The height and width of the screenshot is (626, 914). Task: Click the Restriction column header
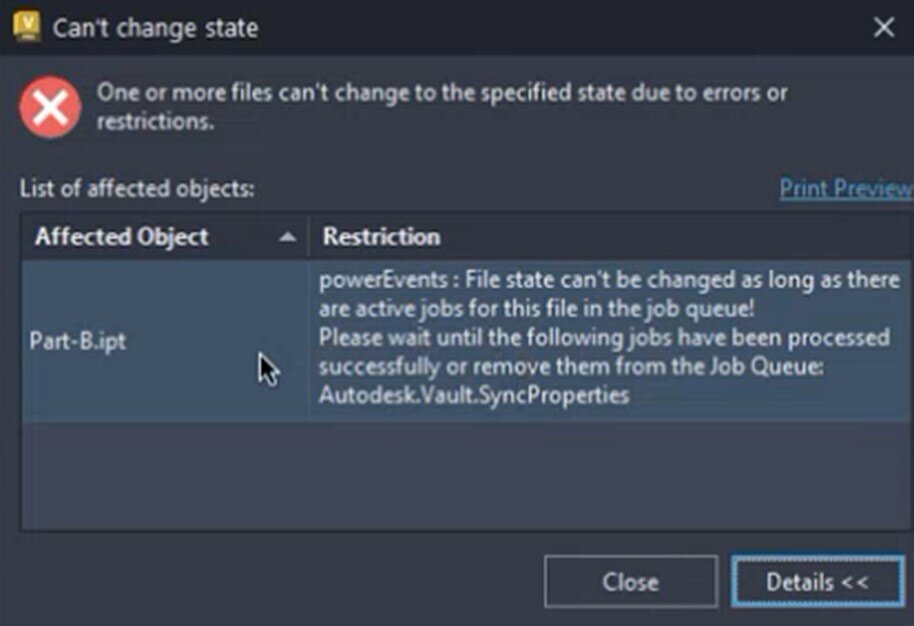coord(380,237)
